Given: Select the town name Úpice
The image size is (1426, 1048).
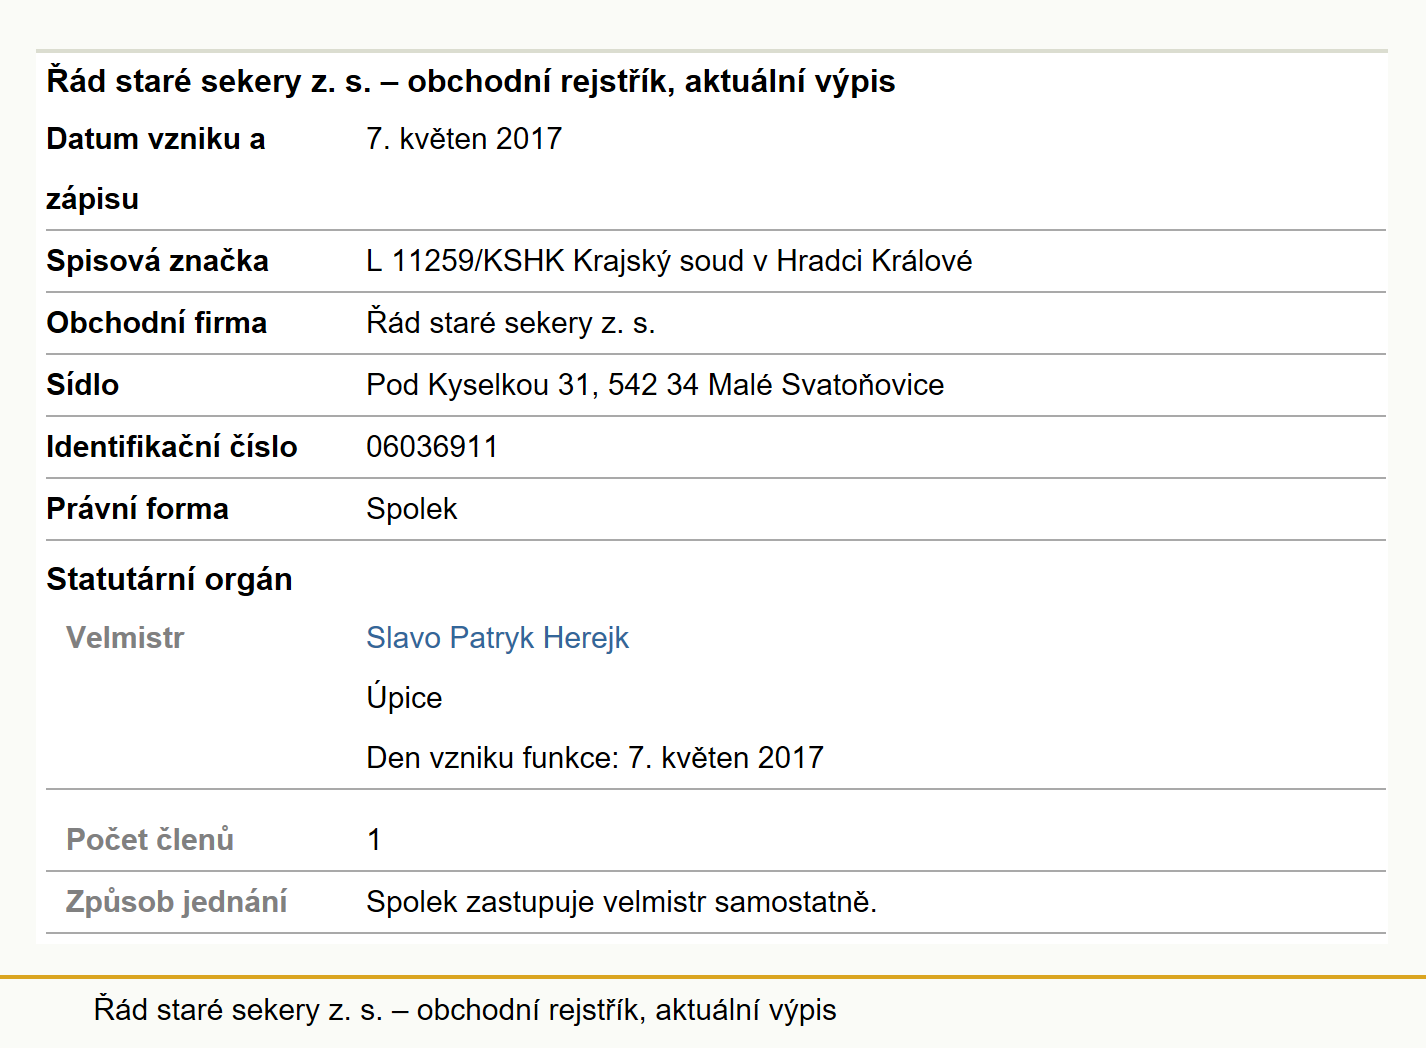Looking at the screenshot, I should pos(404,697).
